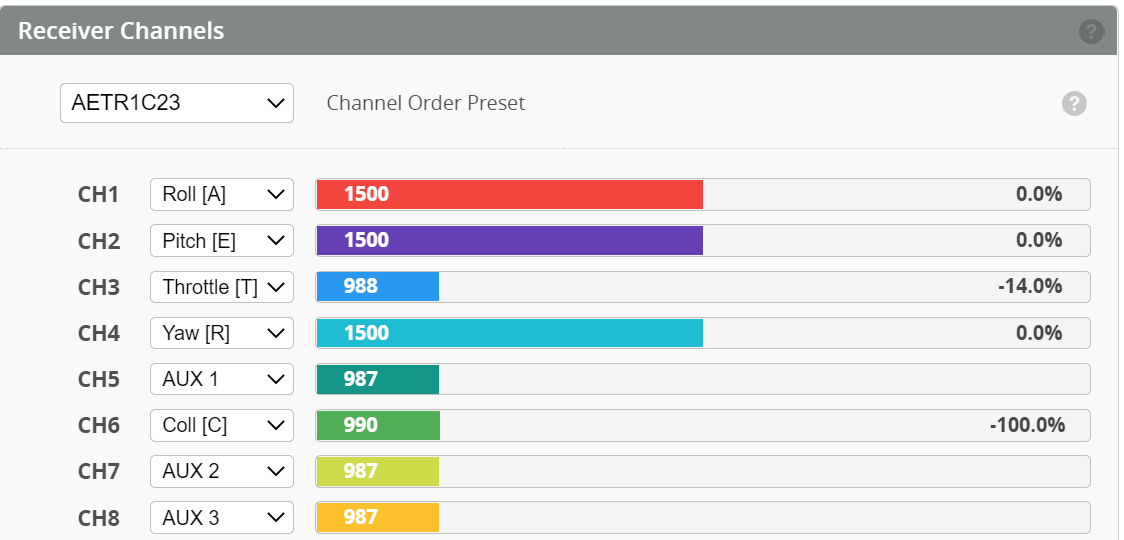Expand the CH6 Coll [C] dropdown

pyautogui.click(x=222, y=425)
